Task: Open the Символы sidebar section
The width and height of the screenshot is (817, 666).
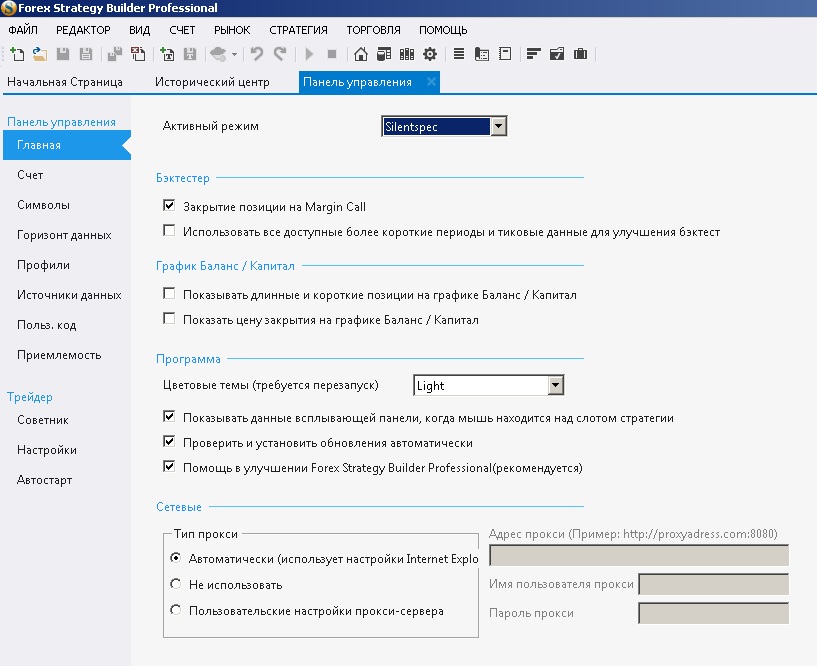Action: coord(43,205)
